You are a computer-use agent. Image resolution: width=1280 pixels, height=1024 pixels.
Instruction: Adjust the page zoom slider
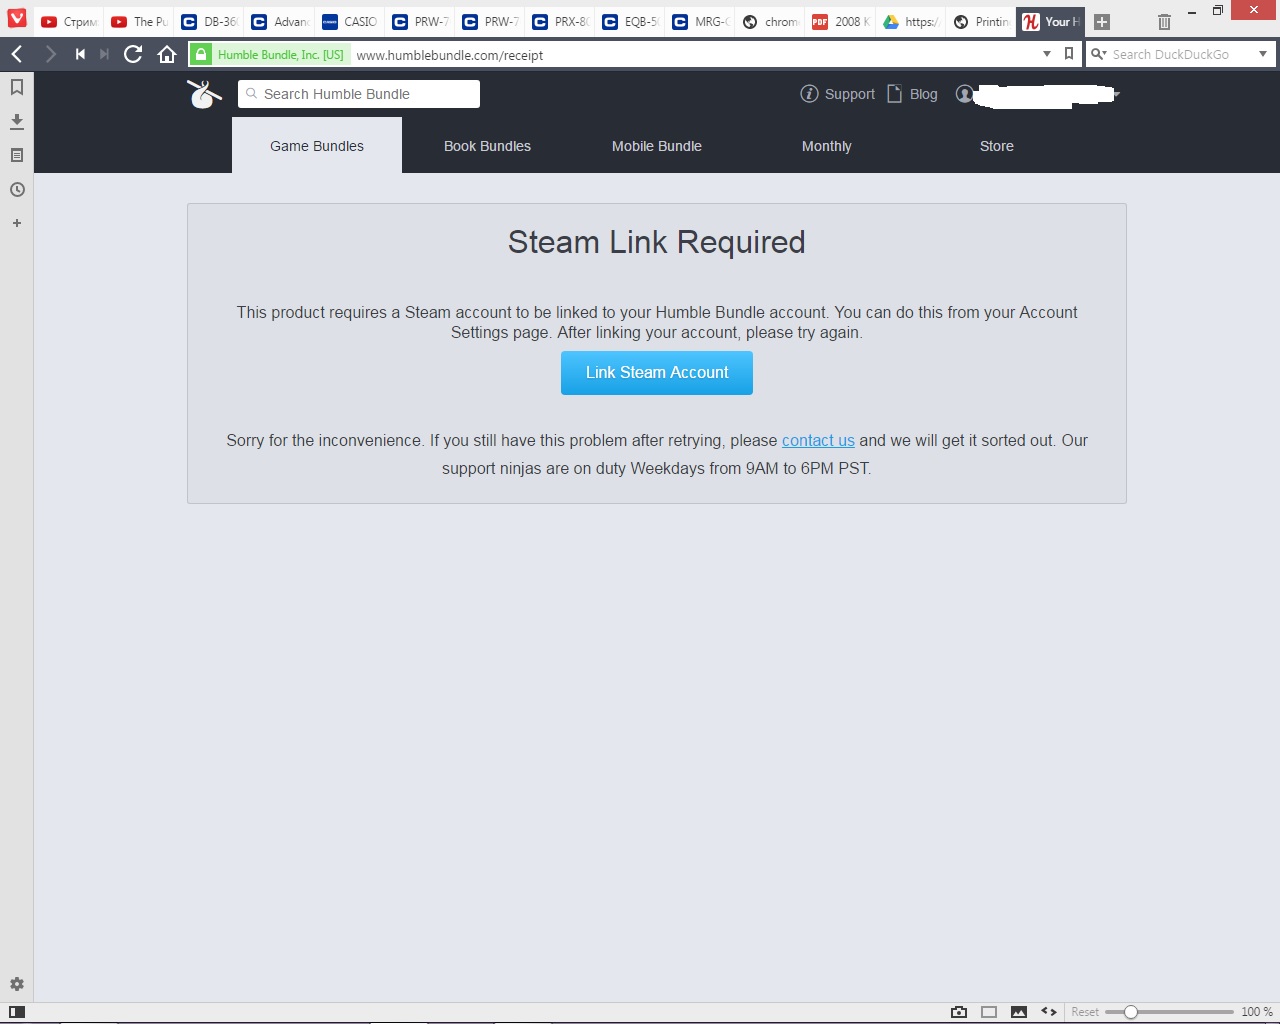(x=1170, y=1012)
